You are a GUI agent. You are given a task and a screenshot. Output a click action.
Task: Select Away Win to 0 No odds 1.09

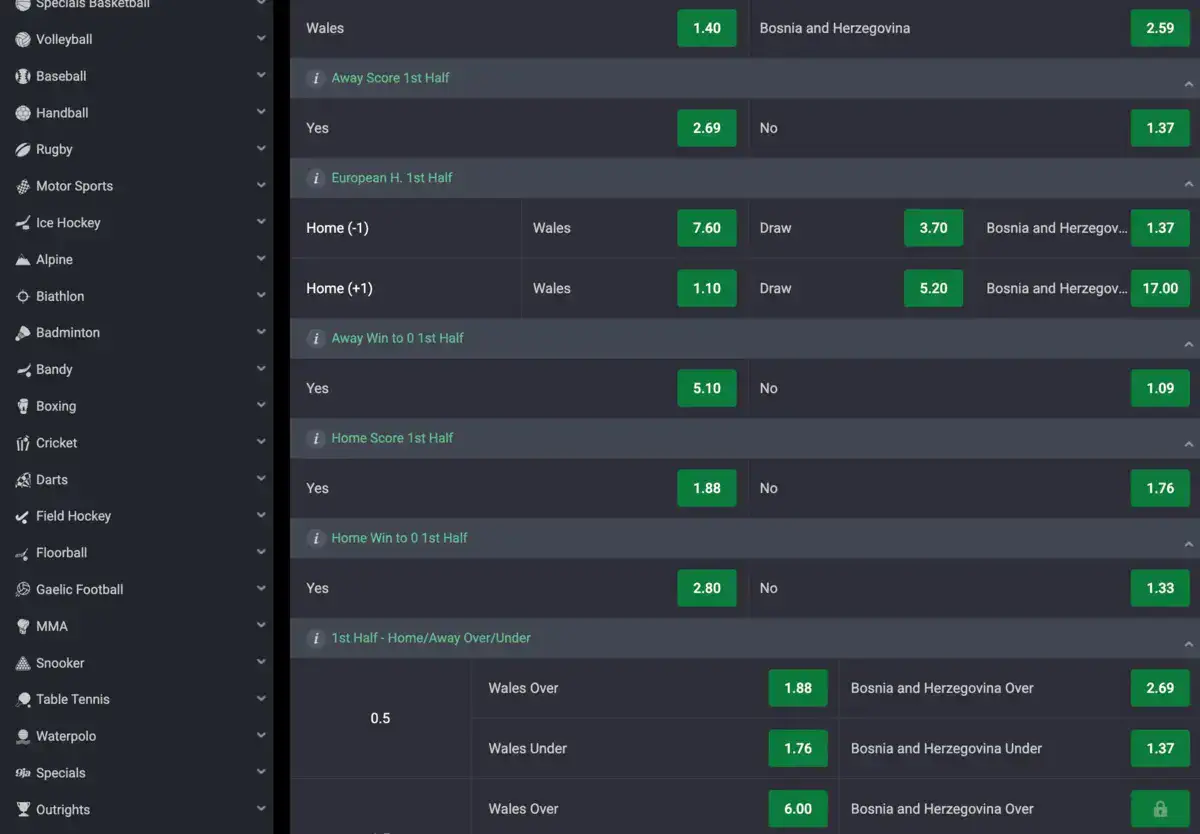coord(1160,388)
